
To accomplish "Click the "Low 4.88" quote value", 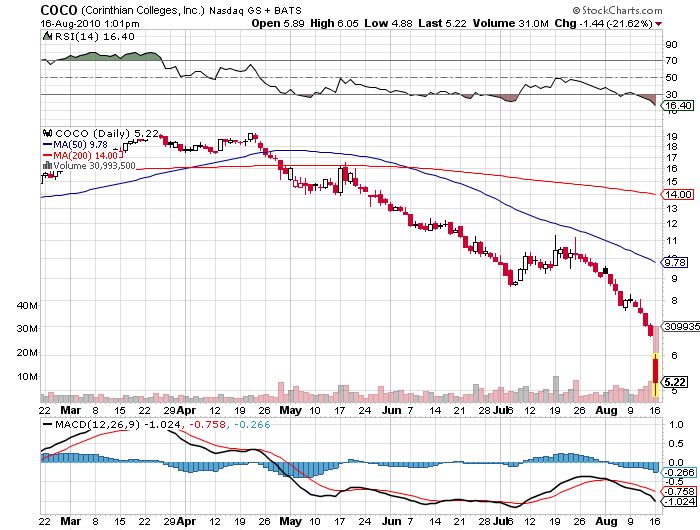I will pos(388,23).
